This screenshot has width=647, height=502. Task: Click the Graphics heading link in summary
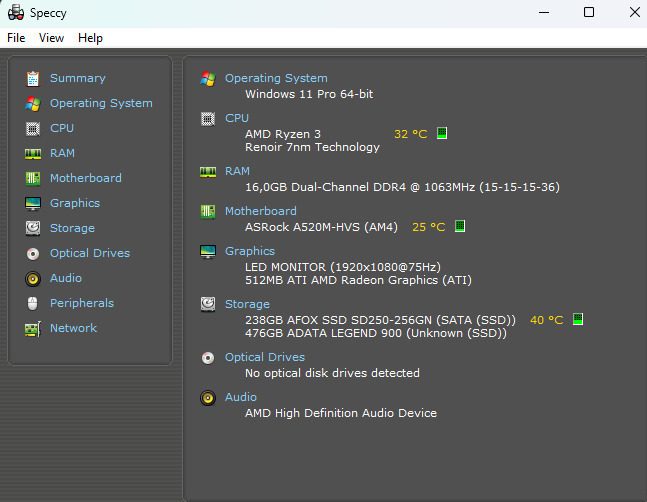[x=250, y=251]
